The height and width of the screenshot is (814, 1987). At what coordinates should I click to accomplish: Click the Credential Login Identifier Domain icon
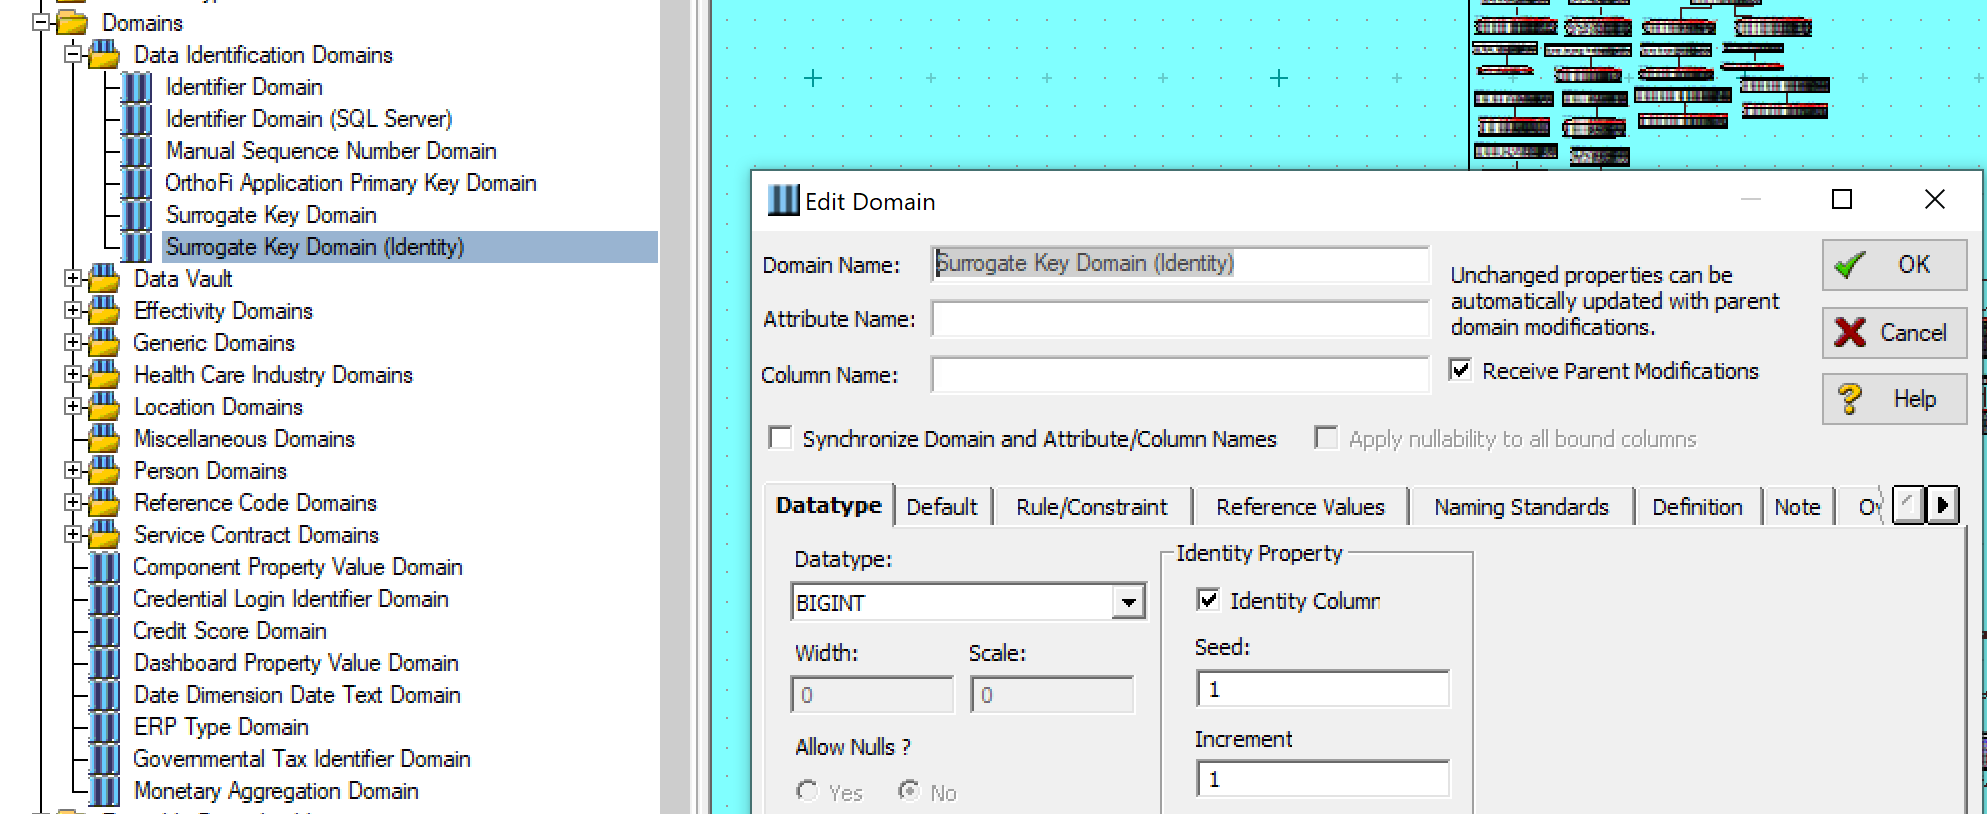click(104, 599)
